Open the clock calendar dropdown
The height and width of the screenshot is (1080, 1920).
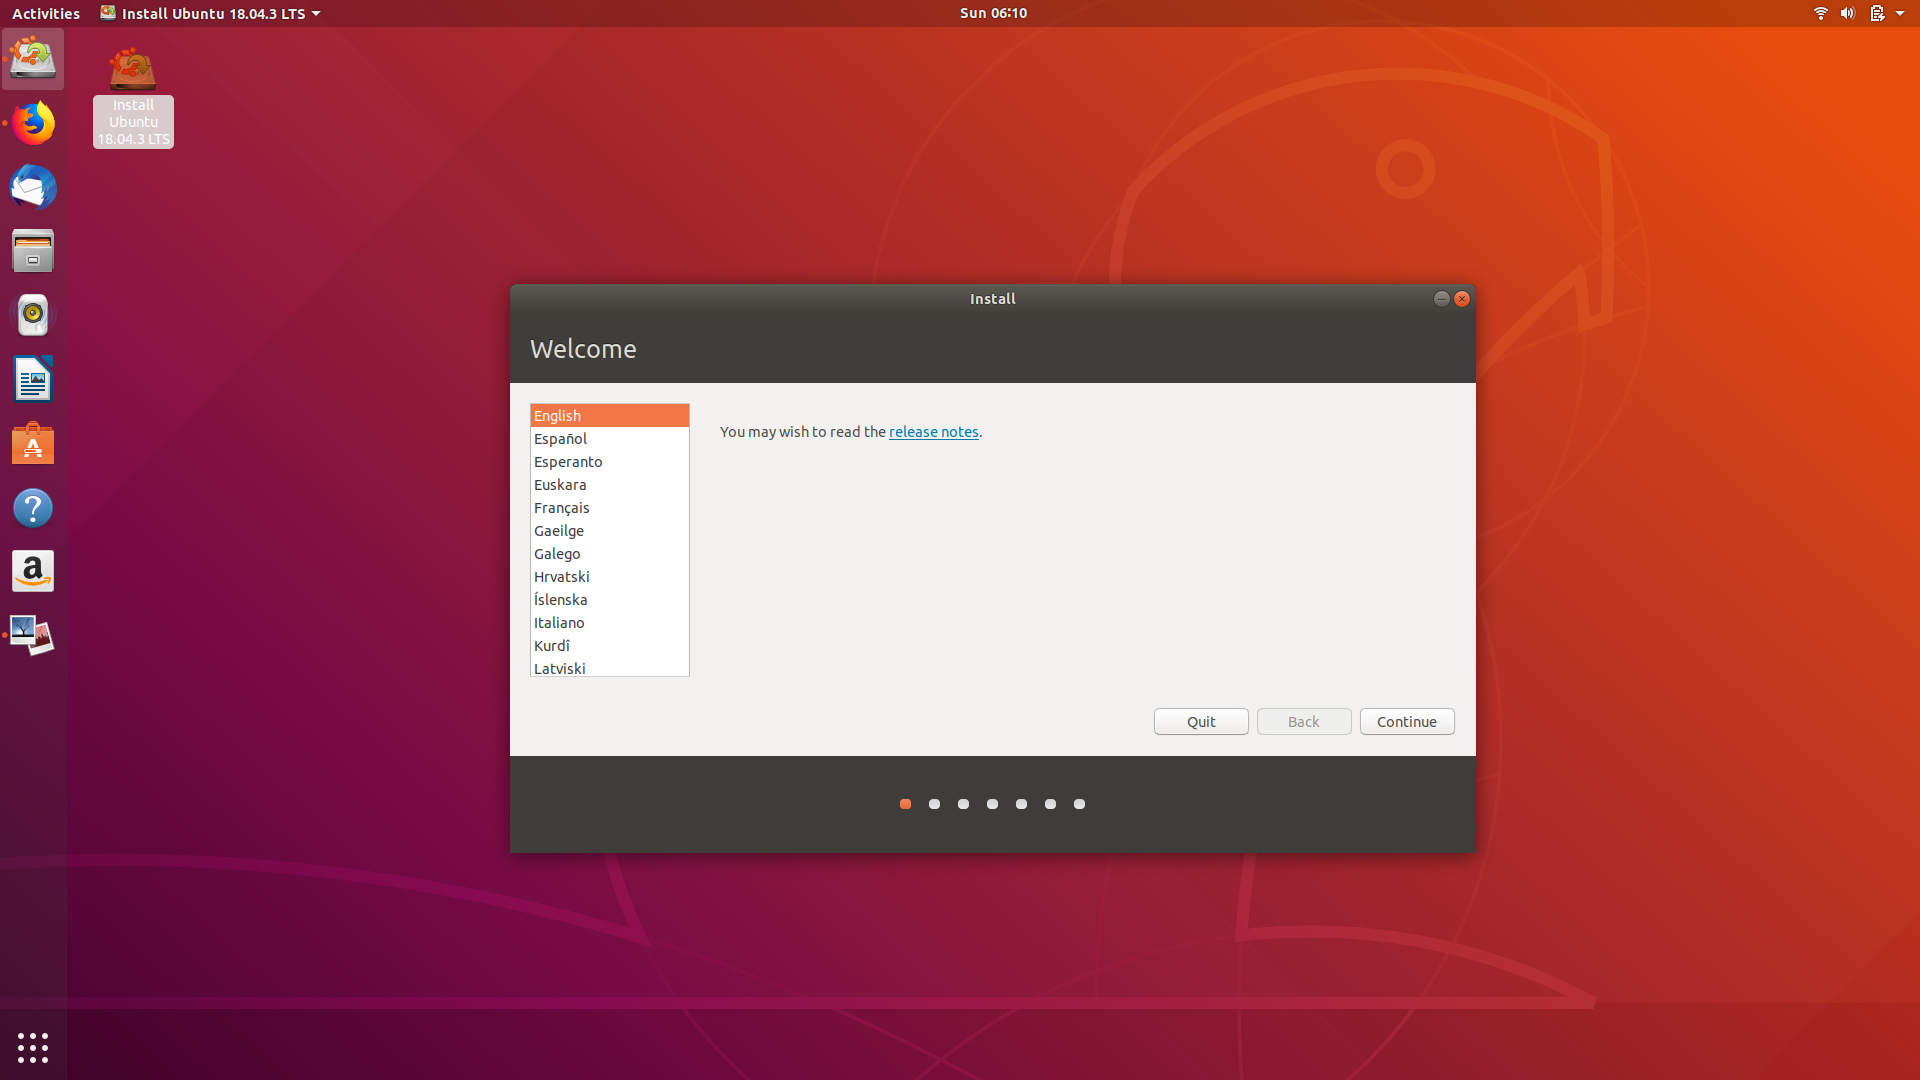pyautogui.click(x=993, y=13)
